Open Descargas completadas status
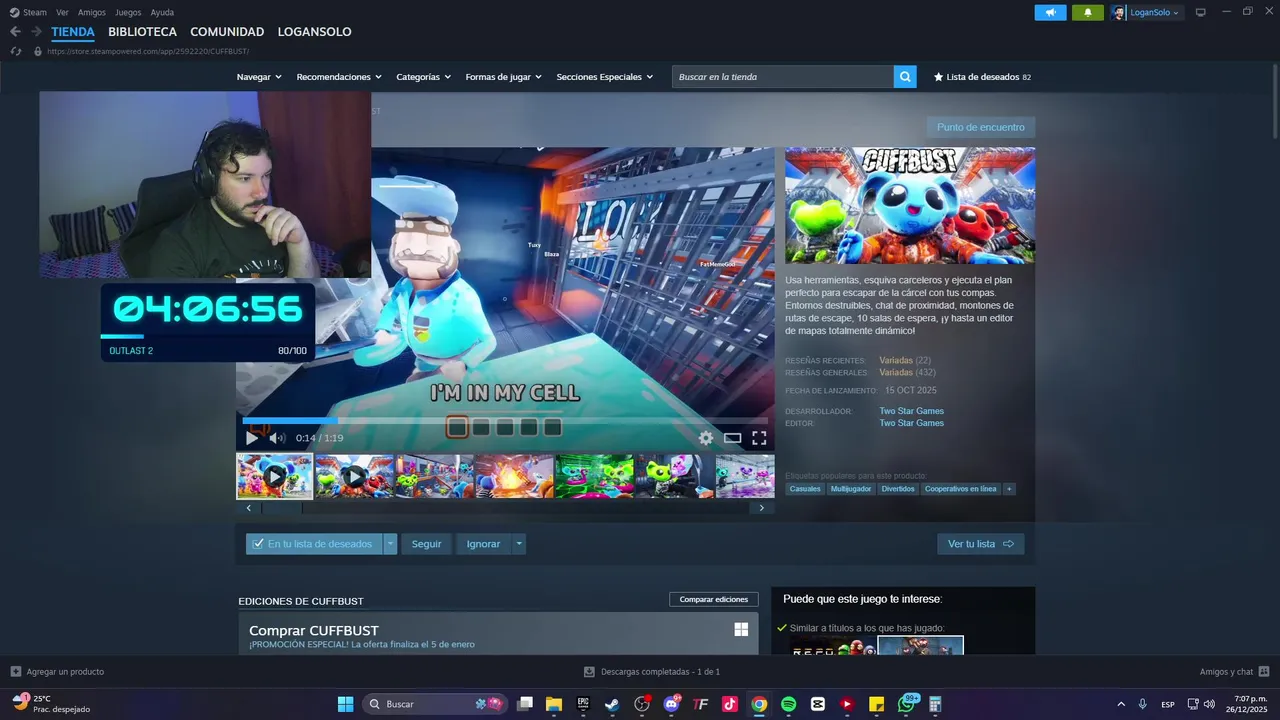 (652, 672)
